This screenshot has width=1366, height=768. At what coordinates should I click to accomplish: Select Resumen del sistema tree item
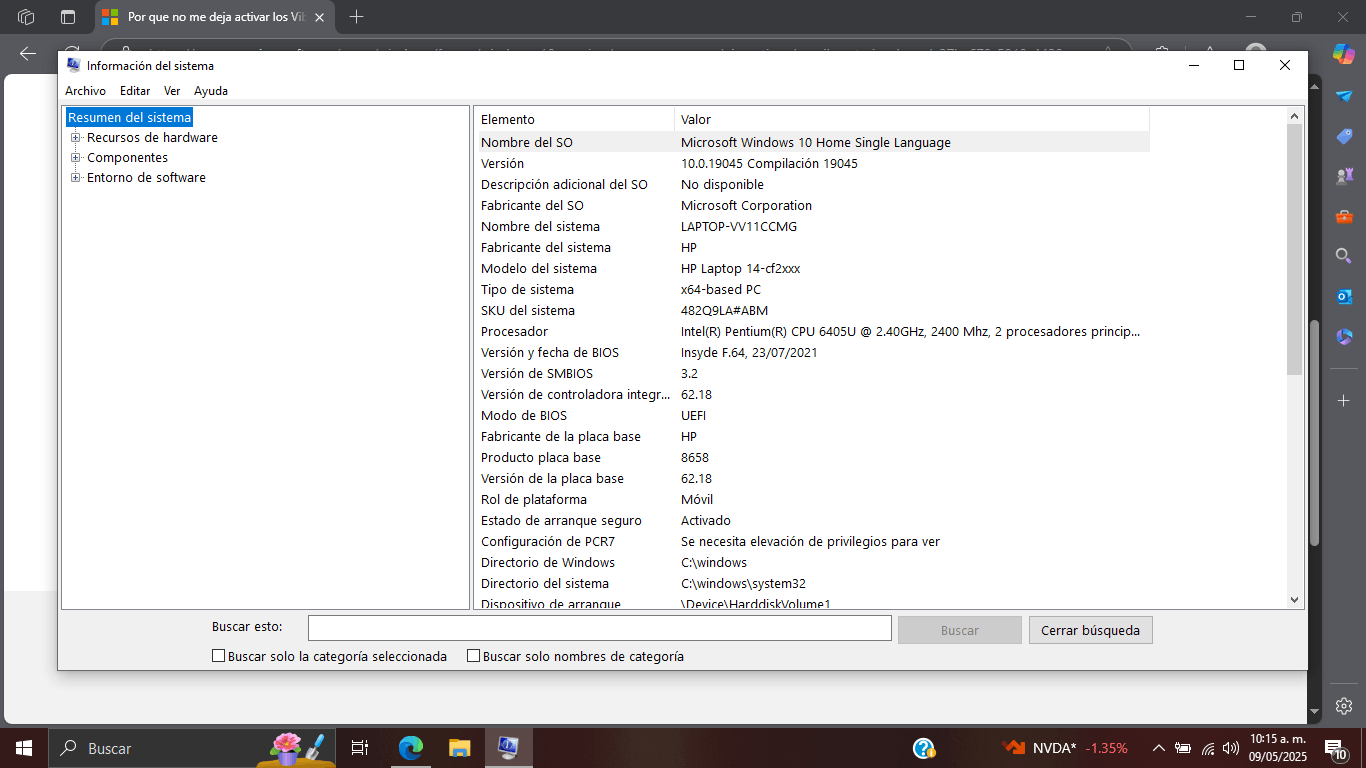[129, 117]
